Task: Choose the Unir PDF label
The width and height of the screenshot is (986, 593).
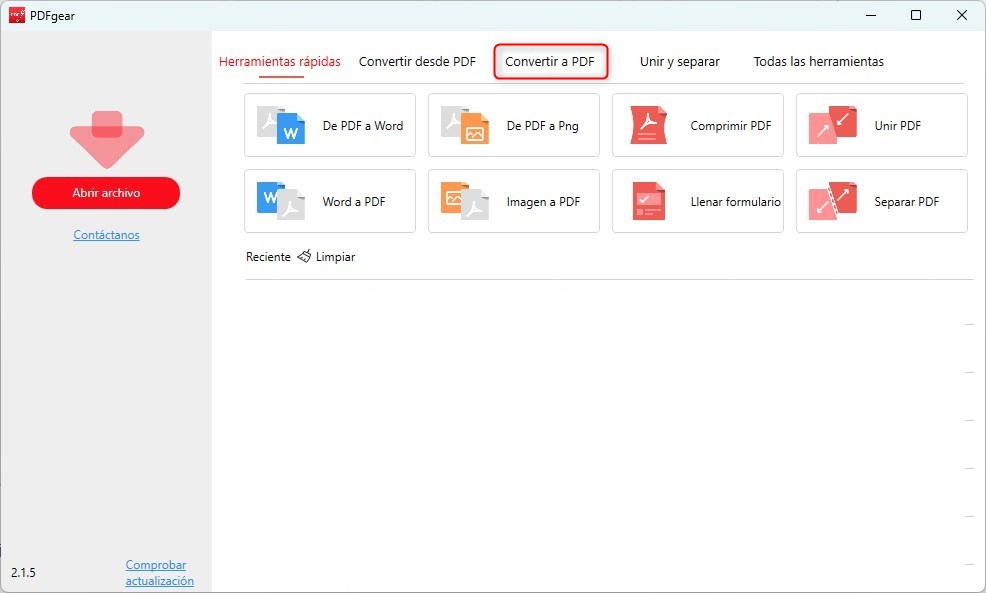Action: 897,126
